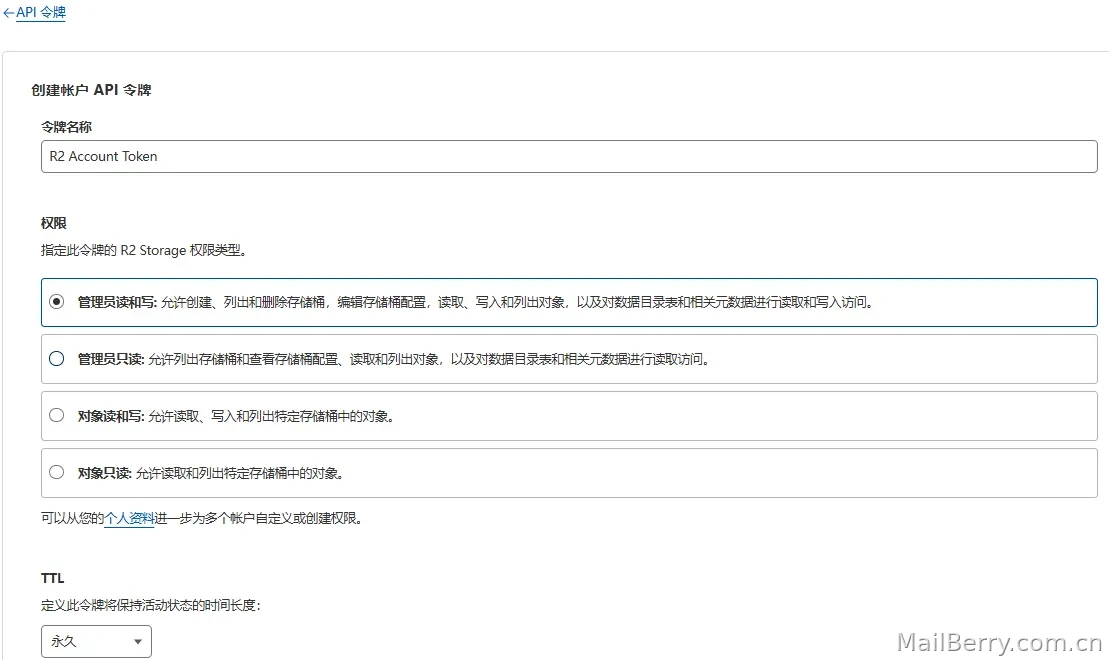Select the 管理员读和写 radio button

(57, 301)
